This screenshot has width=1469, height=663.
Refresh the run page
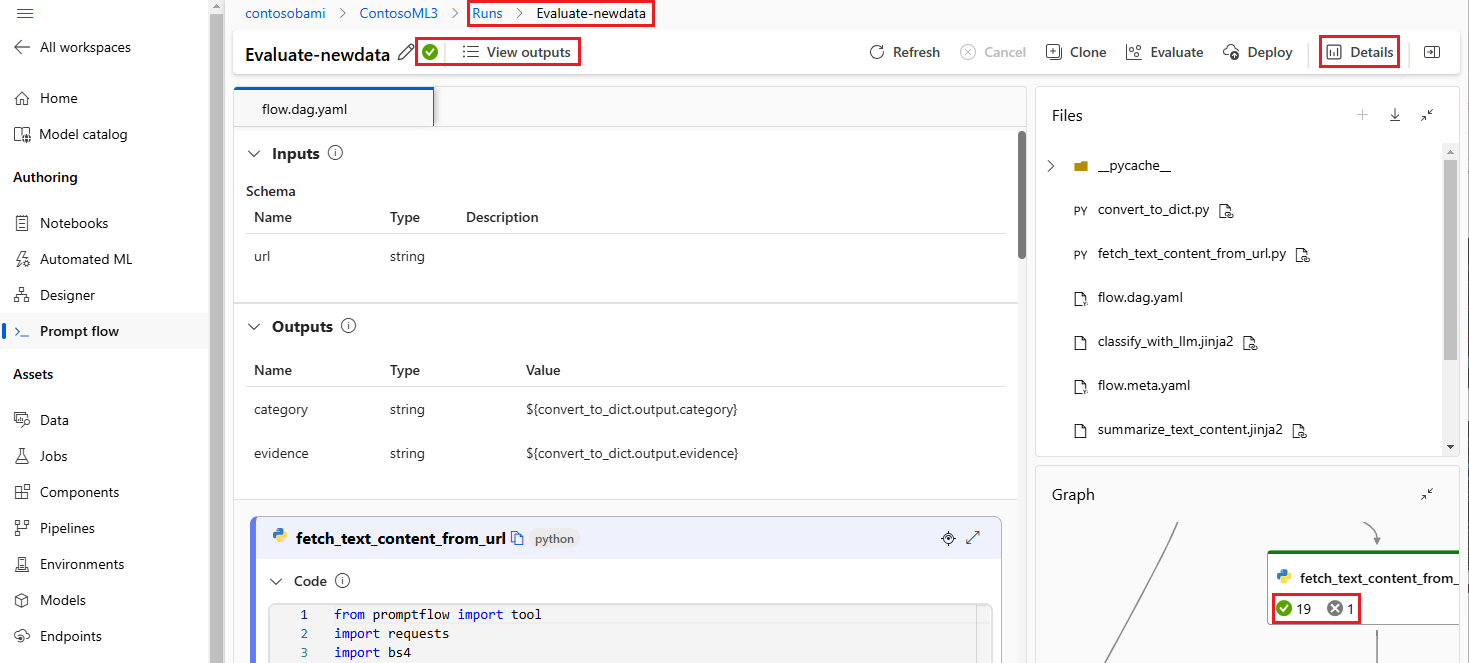coord(904,52)
